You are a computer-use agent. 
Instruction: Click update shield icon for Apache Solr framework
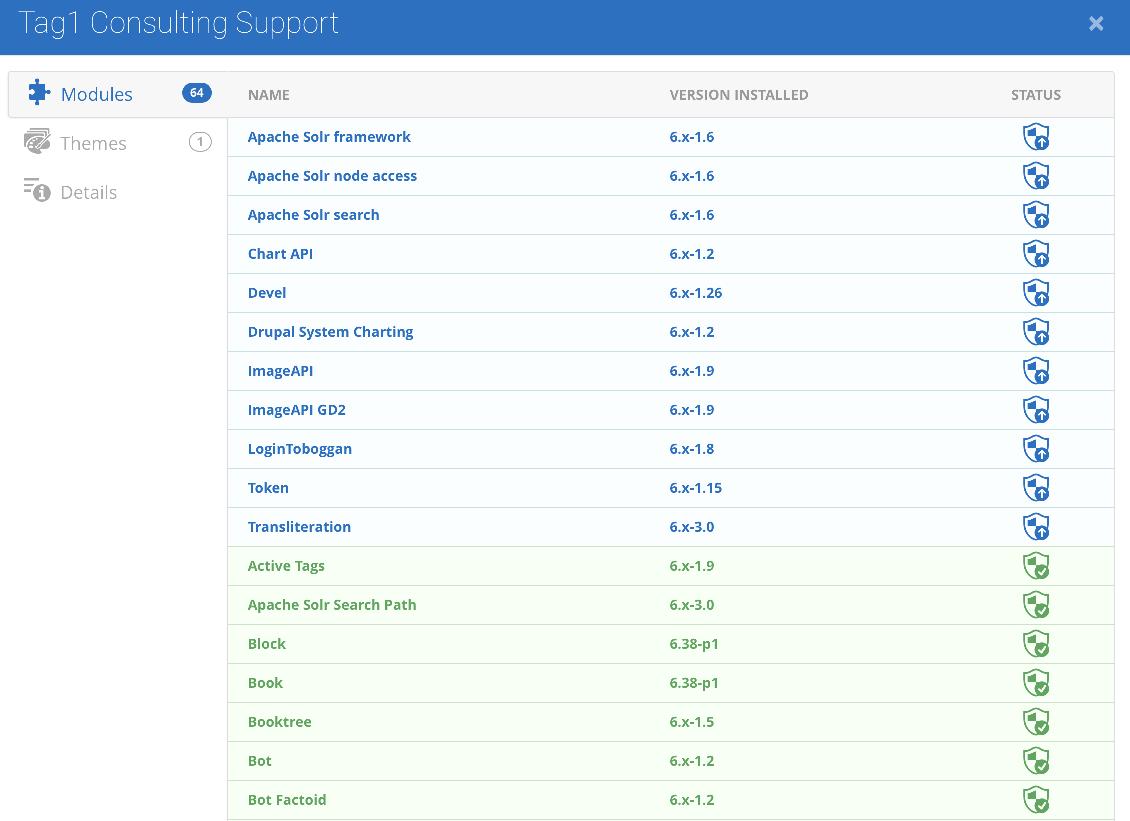(x=1036, y=137)
